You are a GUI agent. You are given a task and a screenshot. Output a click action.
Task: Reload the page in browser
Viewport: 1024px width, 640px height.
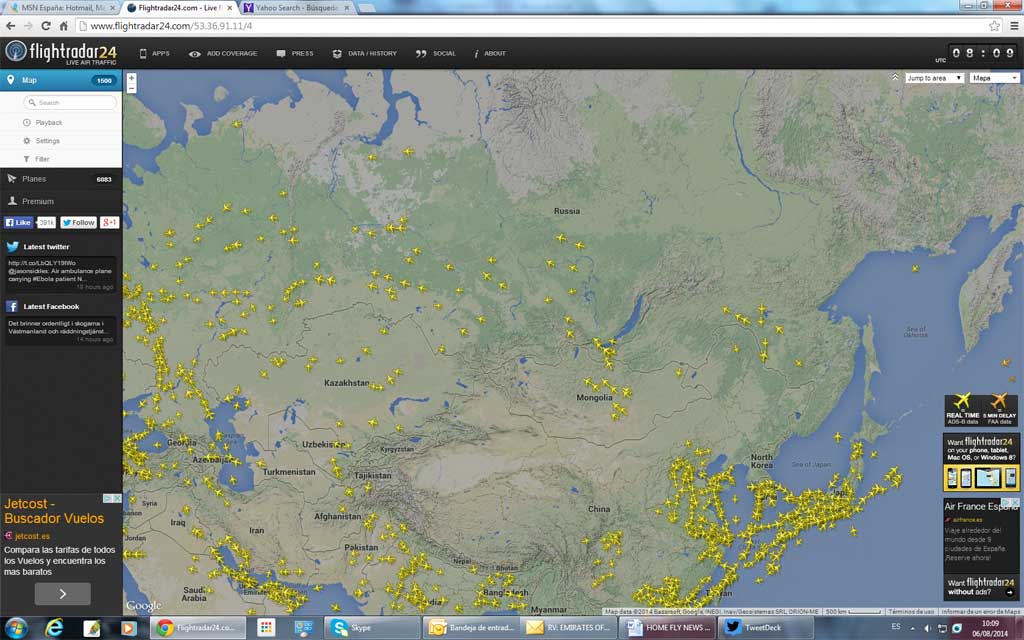tap(45, 26)
